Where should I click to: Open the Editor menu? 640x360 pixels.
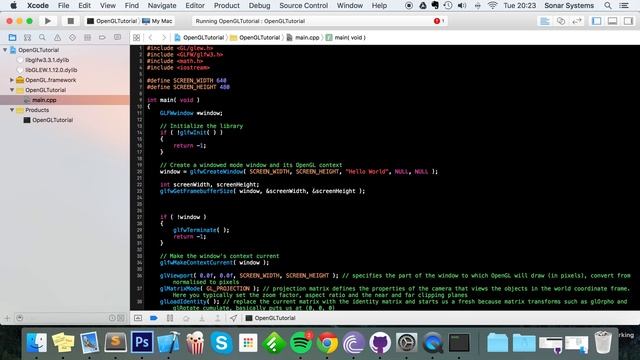195,6
